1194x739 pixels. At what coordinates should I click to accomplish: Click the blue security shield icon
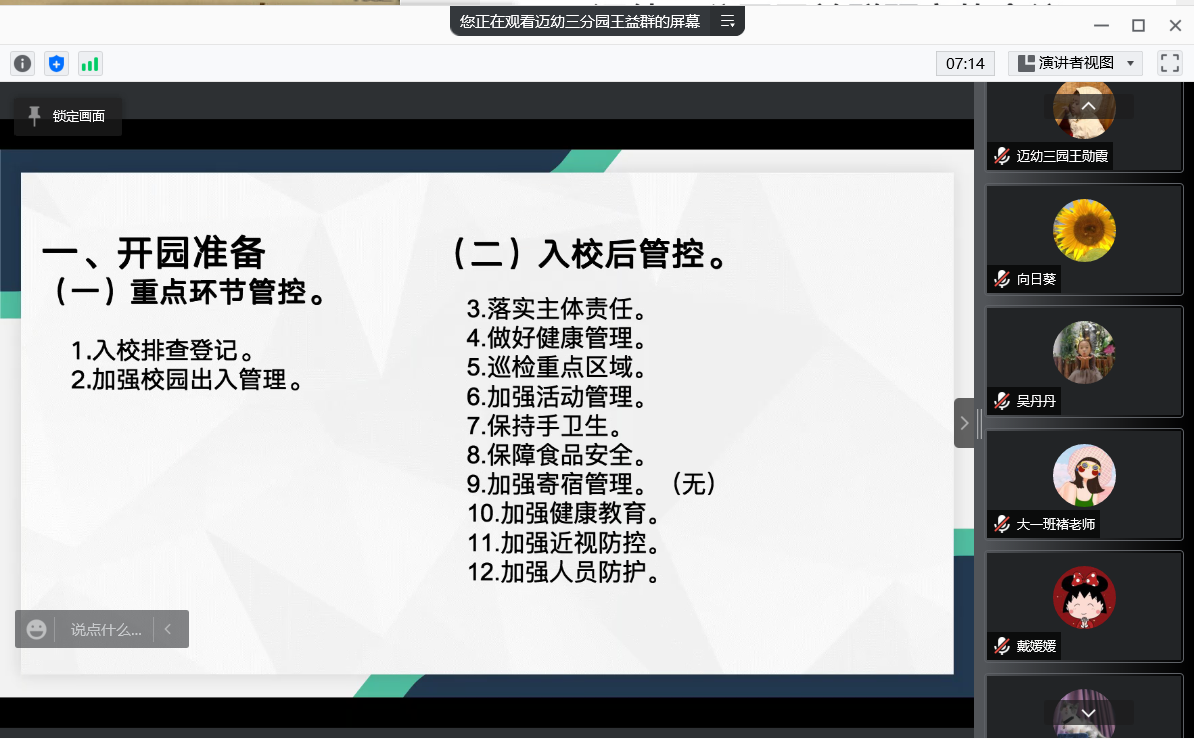56,63
